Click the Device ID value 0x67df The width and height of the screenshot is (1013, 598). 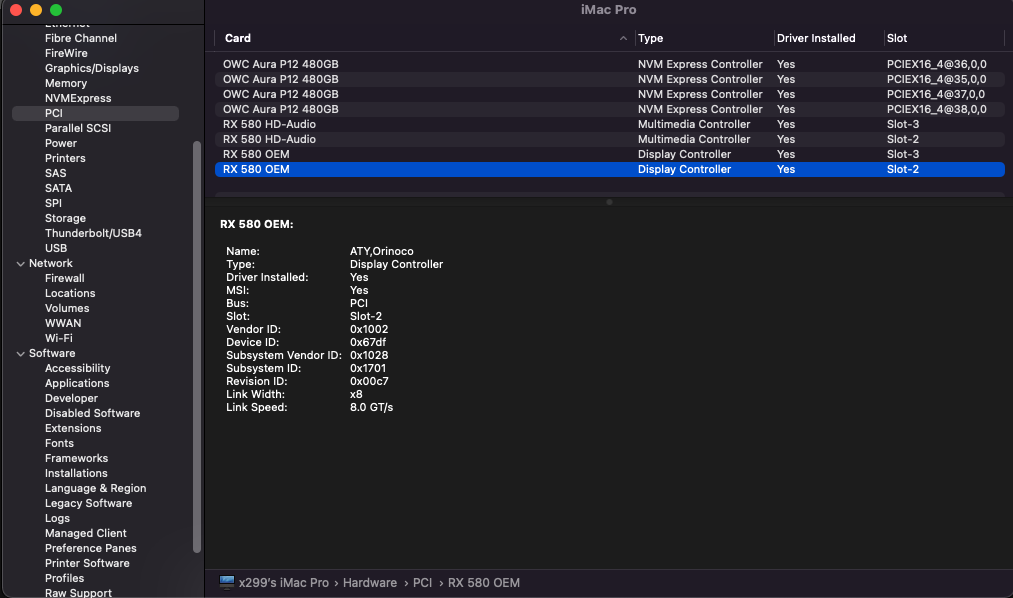point(368,342)
